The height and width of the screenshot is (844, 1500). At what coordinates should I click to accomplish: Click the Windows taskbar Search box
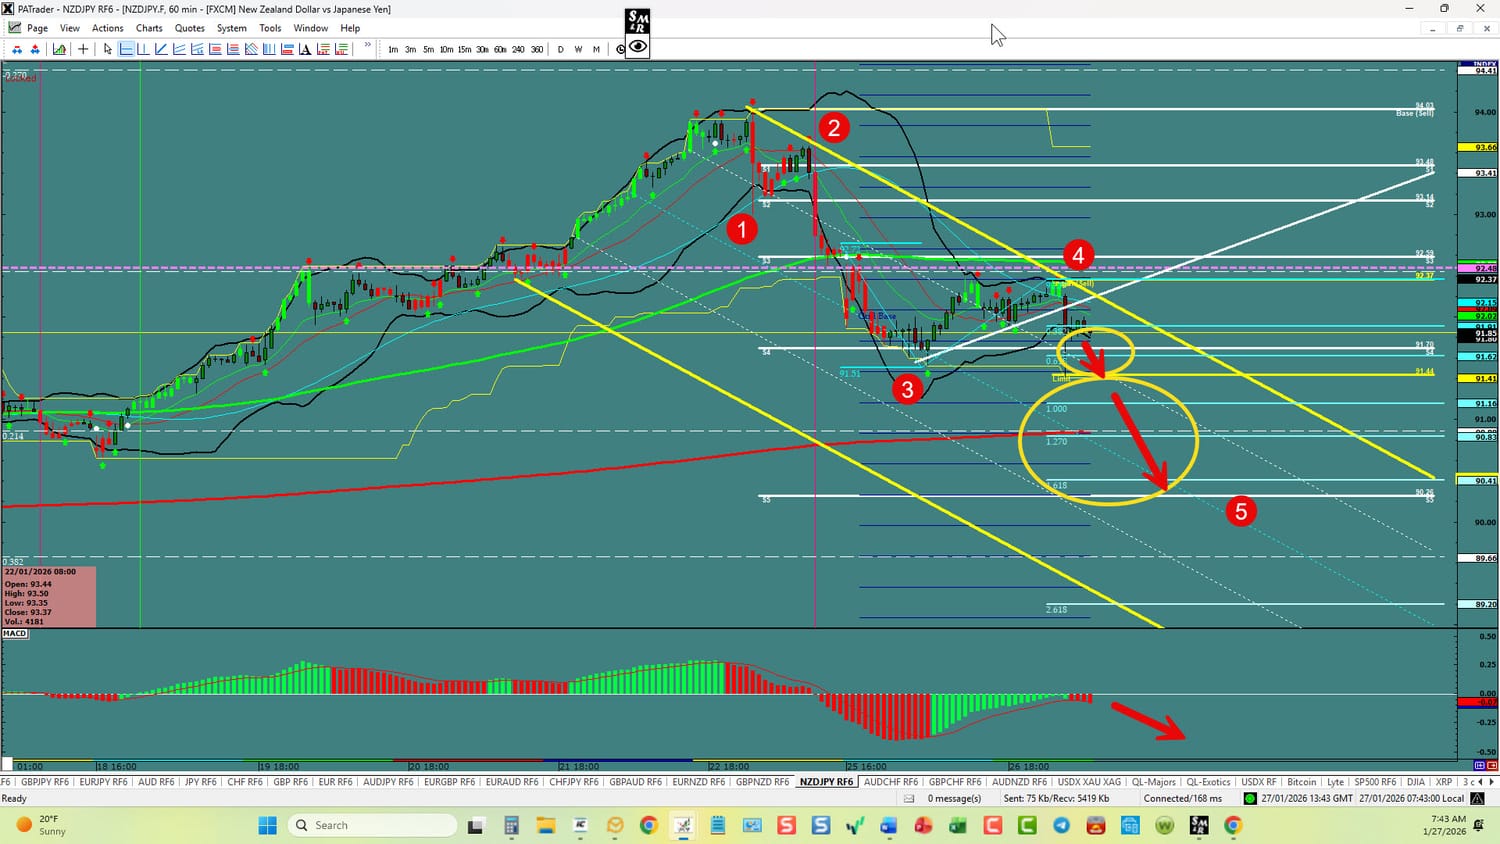[373, 825]
